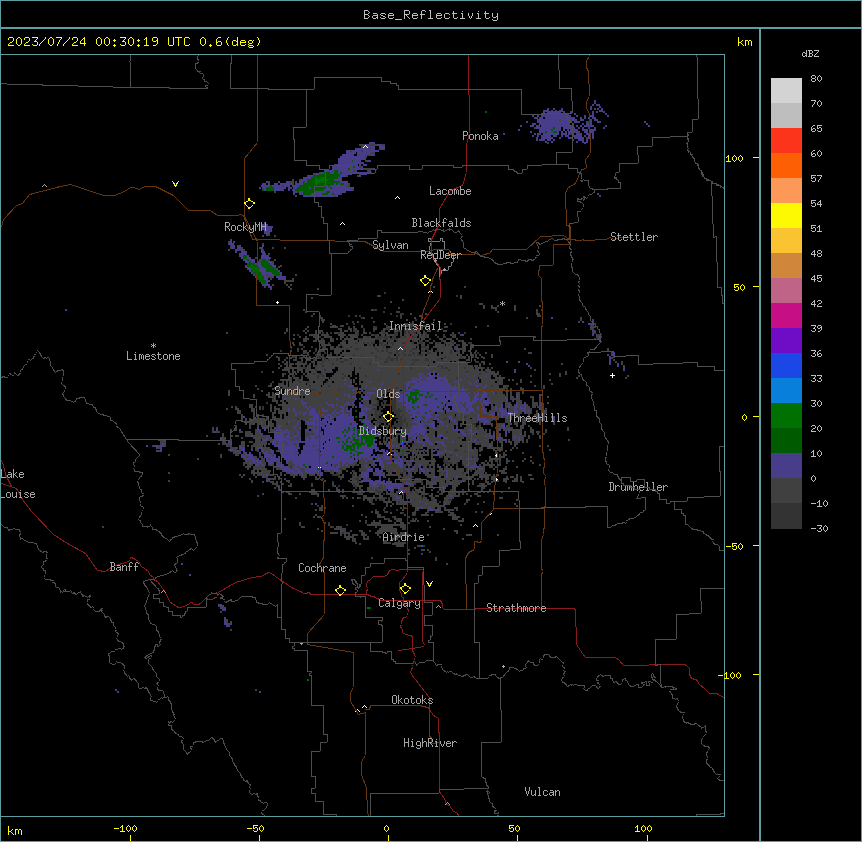Click the Ponoka label
862x842 pixels.
click(480, 136)
